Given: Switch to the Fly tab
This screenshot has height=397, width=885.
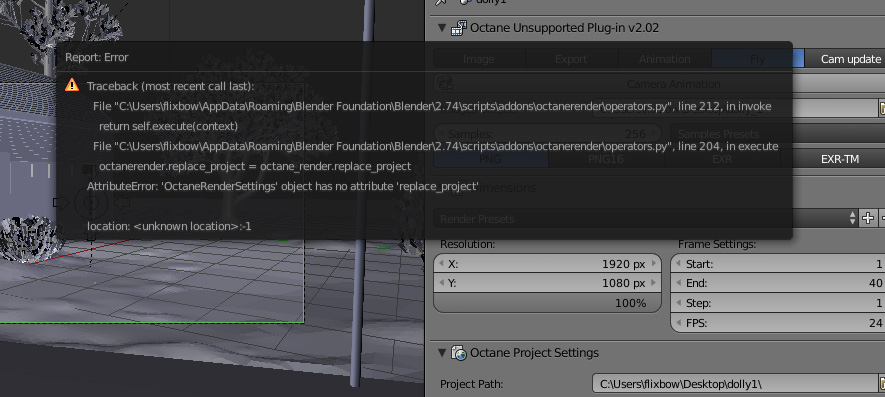Looking at the screenshot, I should coord(757,59).
